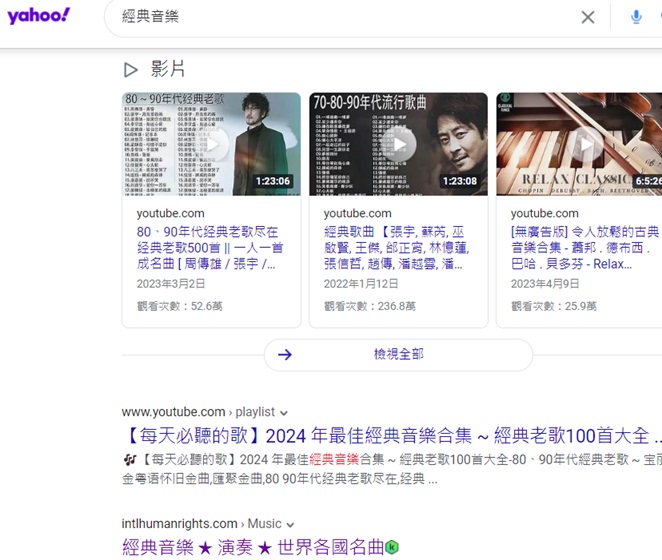Click the 檢視全部 button

pyautogui.click(x=398, y=355)
